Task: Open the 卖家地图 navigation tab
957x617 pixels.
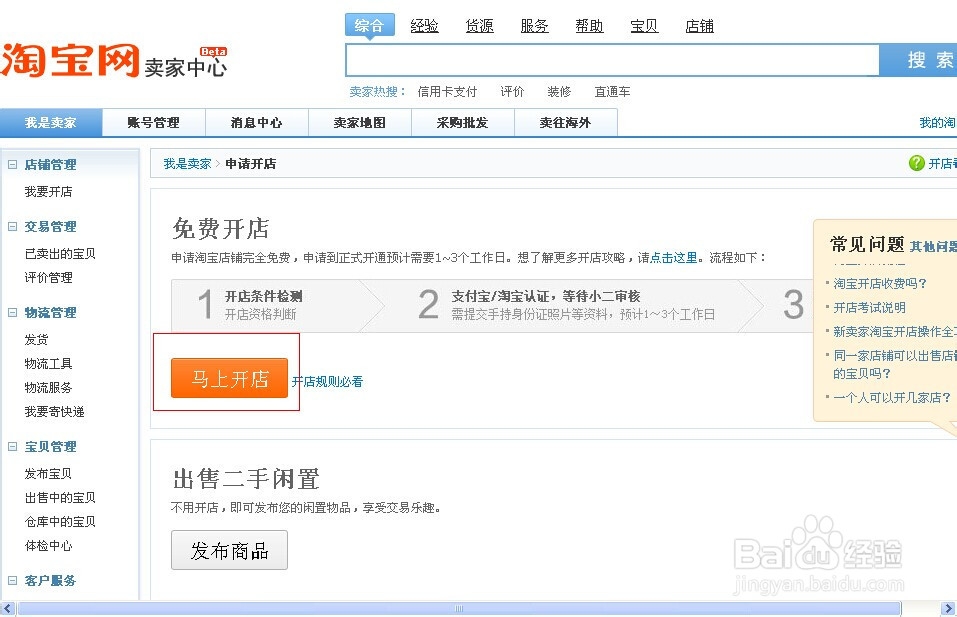Action: point(359,123)
